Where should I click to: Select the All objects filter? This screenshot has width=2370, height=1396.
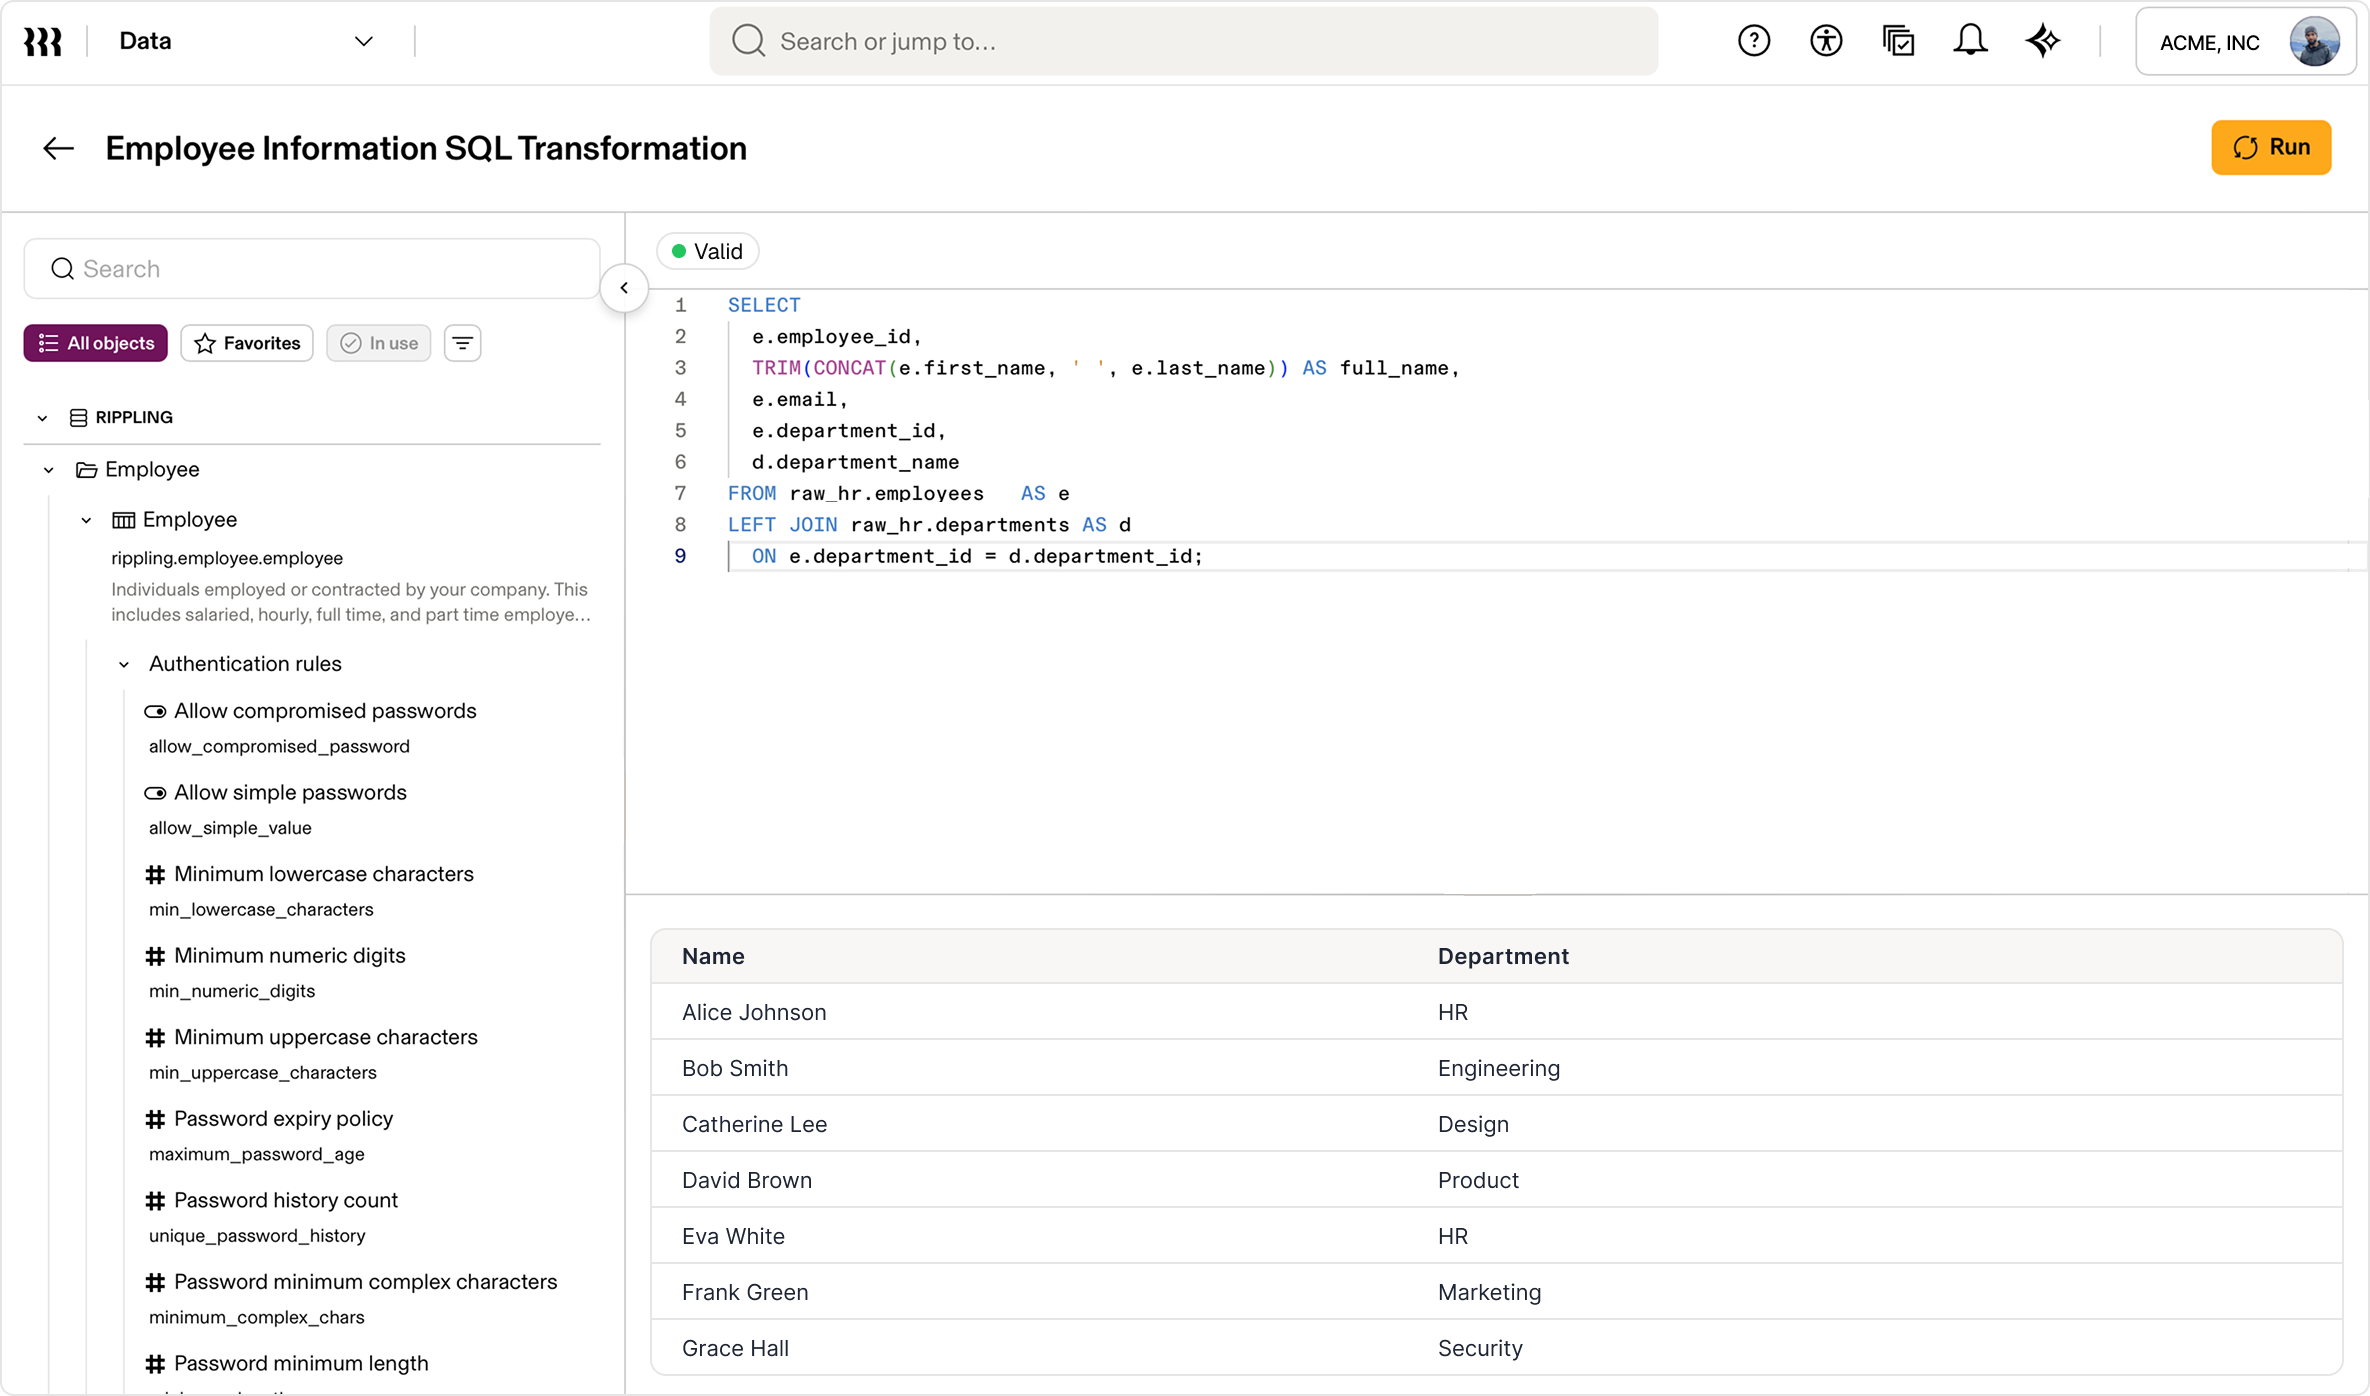tap(96, 344)
